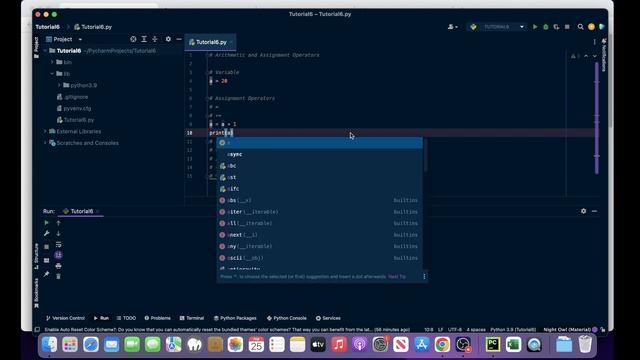Choose the highlighted 'a' completion suggestion

coord(320,143)
